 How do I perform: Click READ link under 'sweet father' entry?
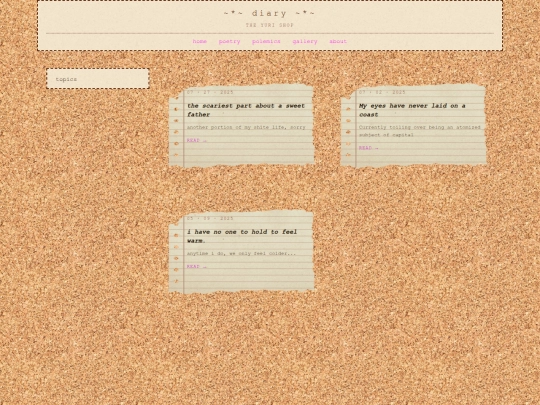196,140
